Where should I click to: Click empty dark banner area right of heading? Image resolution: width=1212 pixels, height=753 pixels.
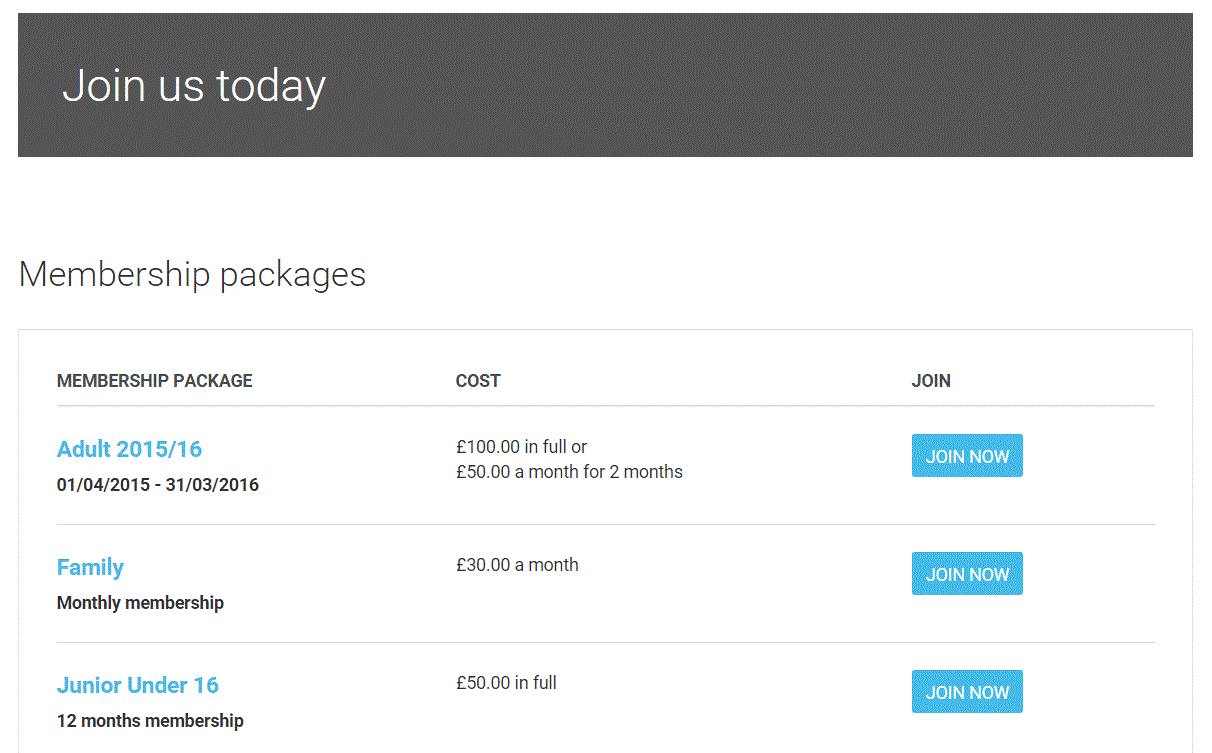coord(800,86)
